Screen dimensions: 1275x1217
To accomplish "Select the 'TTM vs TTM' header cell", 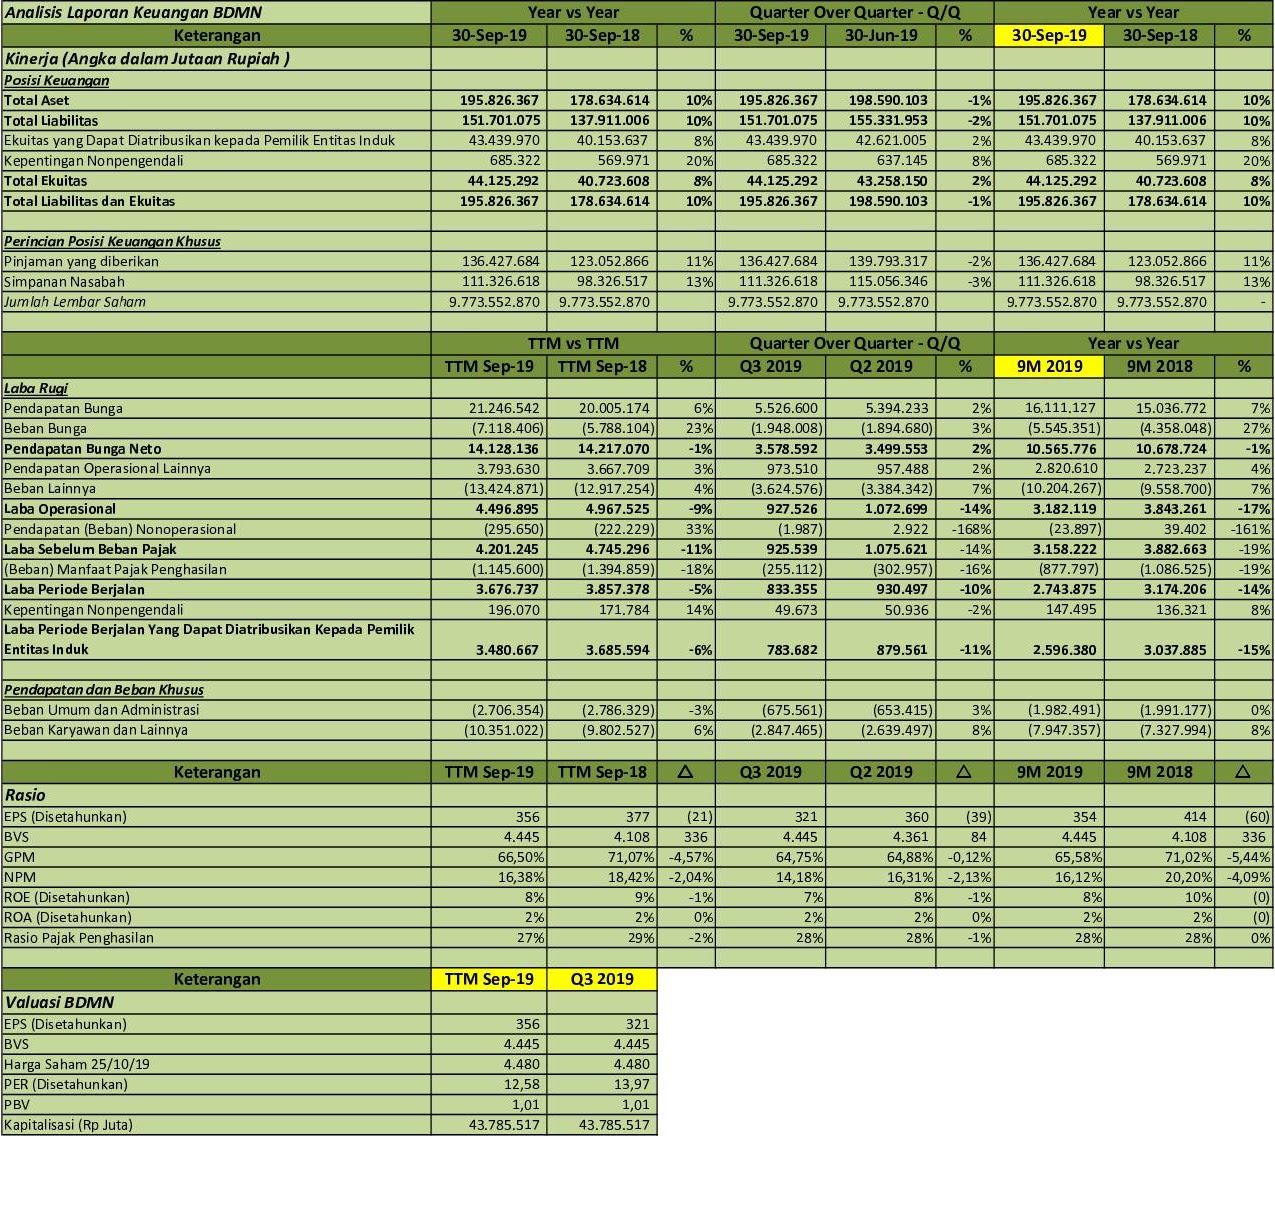I will [573, 343].
